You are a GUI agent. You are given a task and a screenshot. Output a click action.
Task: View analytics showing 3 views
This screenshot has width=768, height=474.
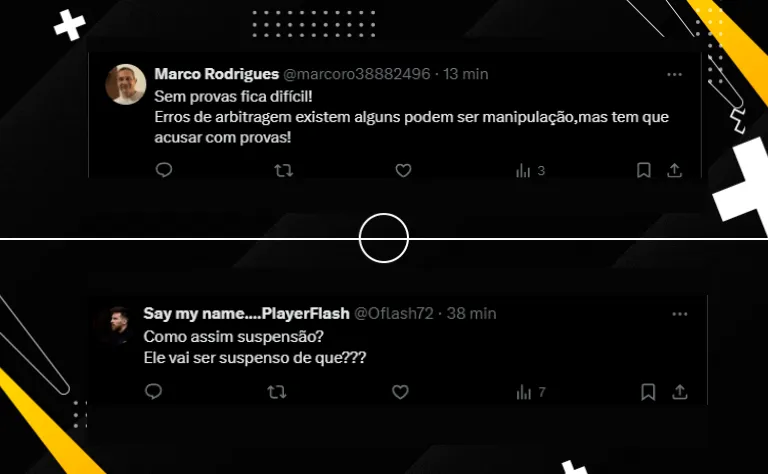[x=530, y=170]
